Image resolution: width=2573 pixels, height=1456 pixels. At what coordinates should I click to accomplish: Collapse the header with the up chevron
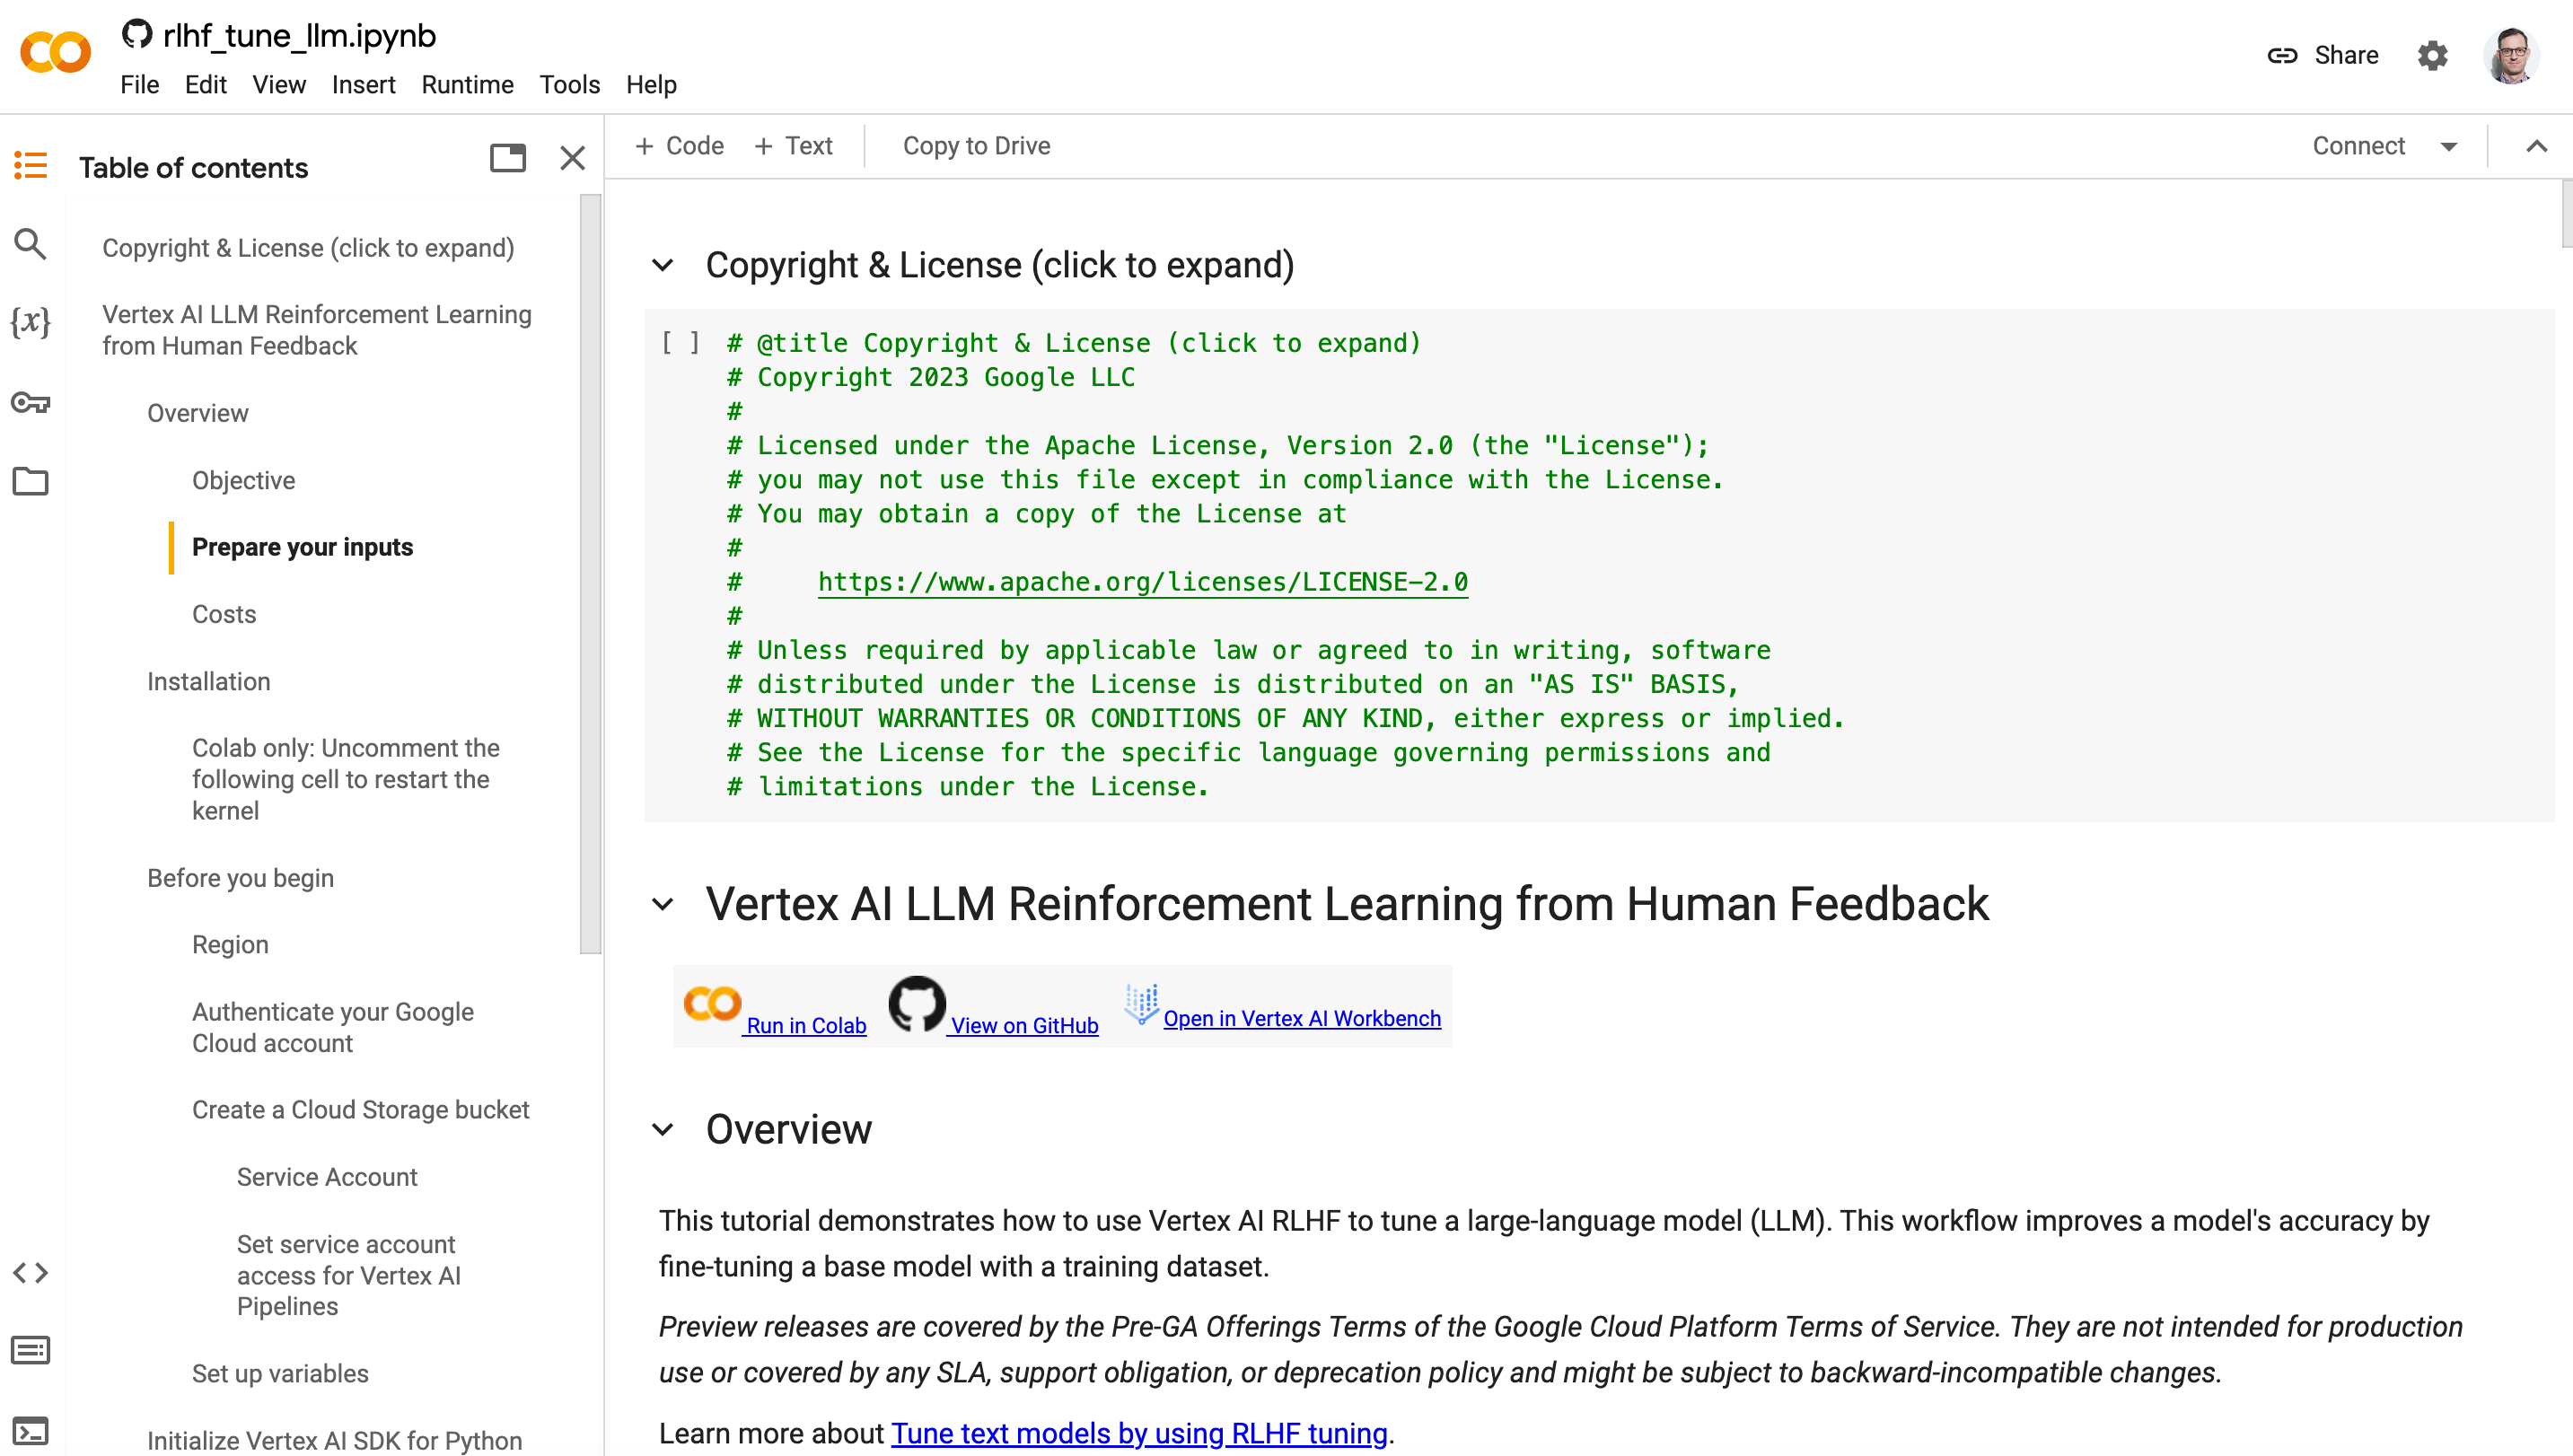[x=2536, y=146]
